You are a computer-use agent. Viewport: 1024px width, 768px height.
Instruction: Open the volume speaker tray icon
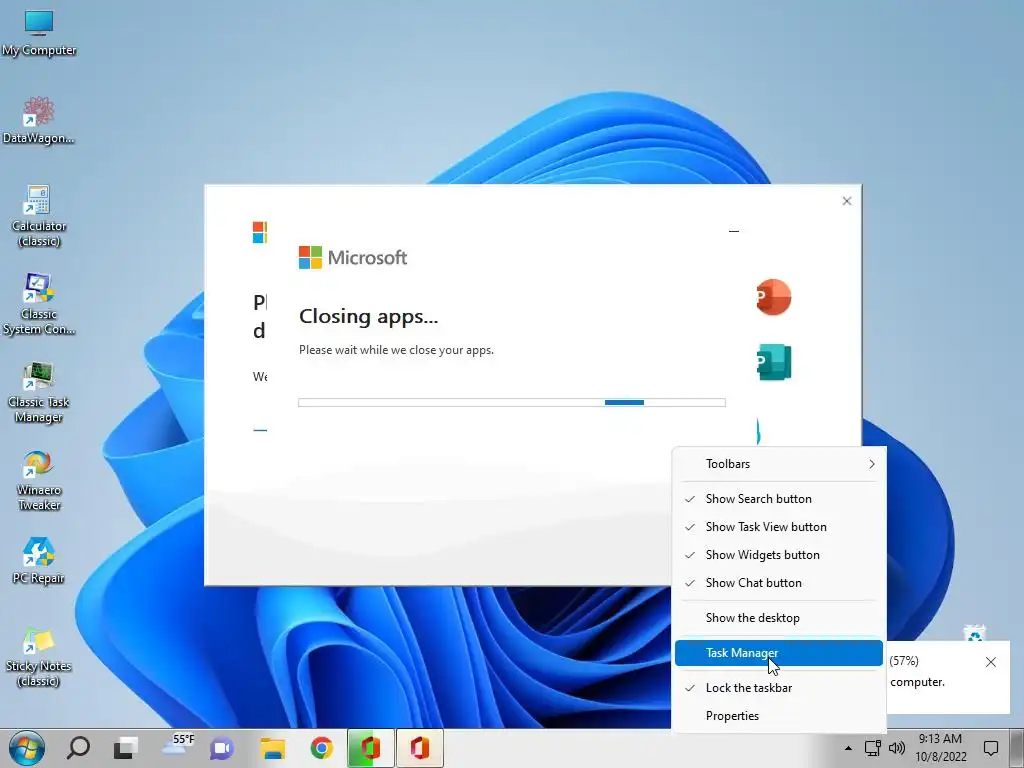pyautogui.click(x=897, y=748)
